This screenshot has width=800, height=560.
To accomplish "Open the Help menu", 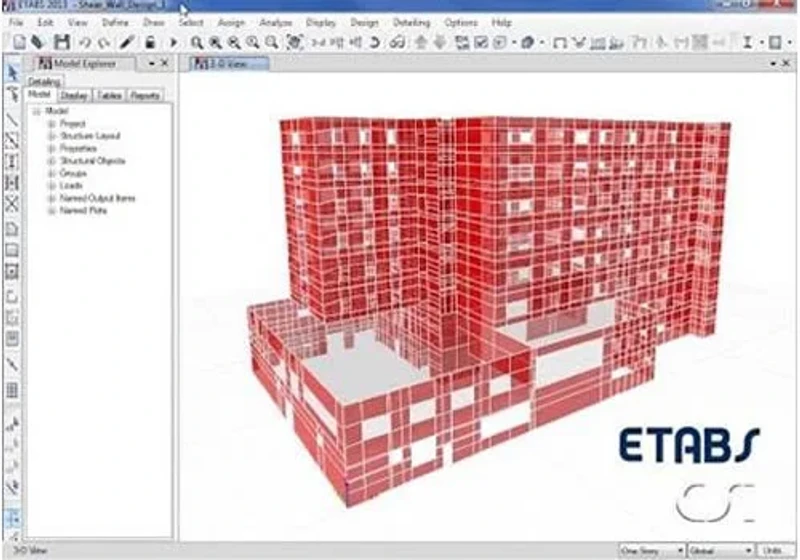I will coord(502,22).
